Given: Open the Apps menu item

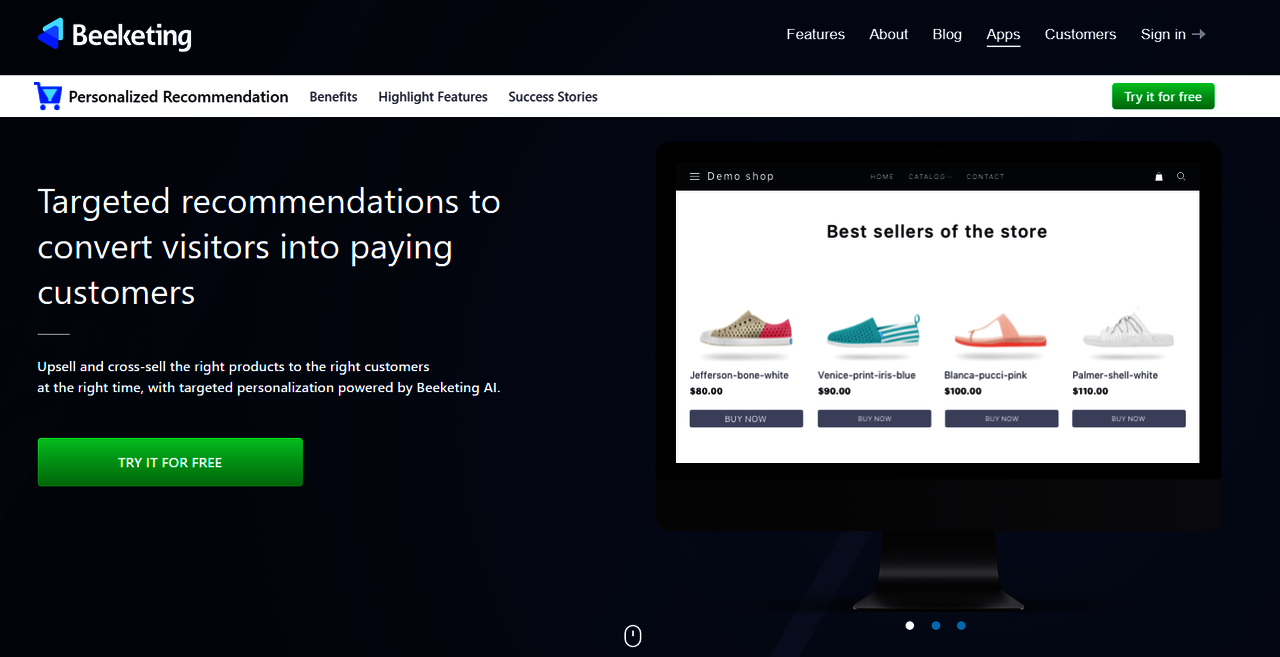Looking at the screenshot, I should point(1003,34).
